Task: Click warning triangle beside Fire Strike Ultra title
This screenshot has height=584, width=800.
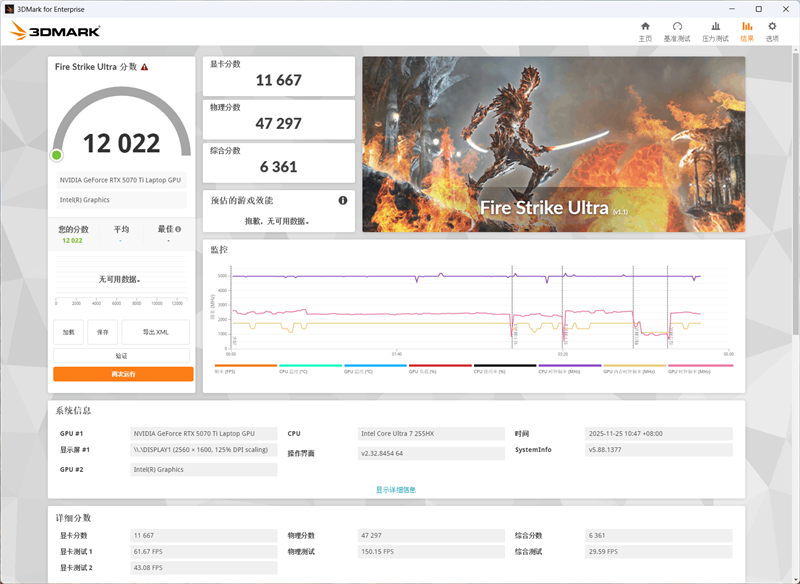Action: point(144,67)
